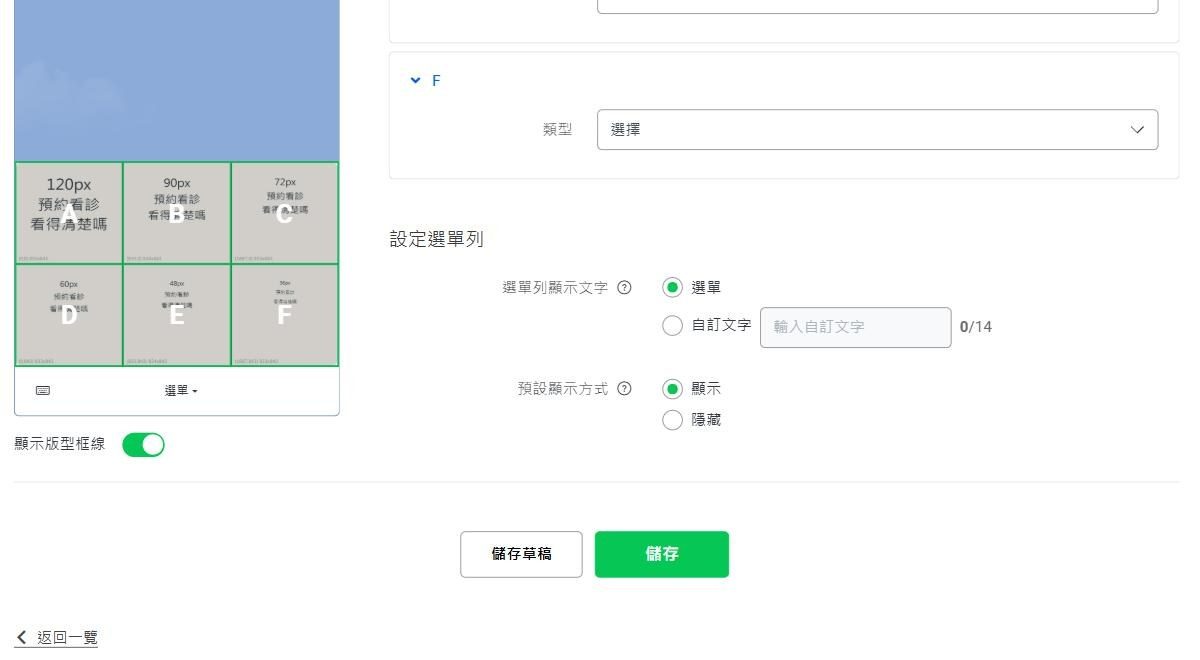Click the 選單列顯示文字 label

[555, 288]
